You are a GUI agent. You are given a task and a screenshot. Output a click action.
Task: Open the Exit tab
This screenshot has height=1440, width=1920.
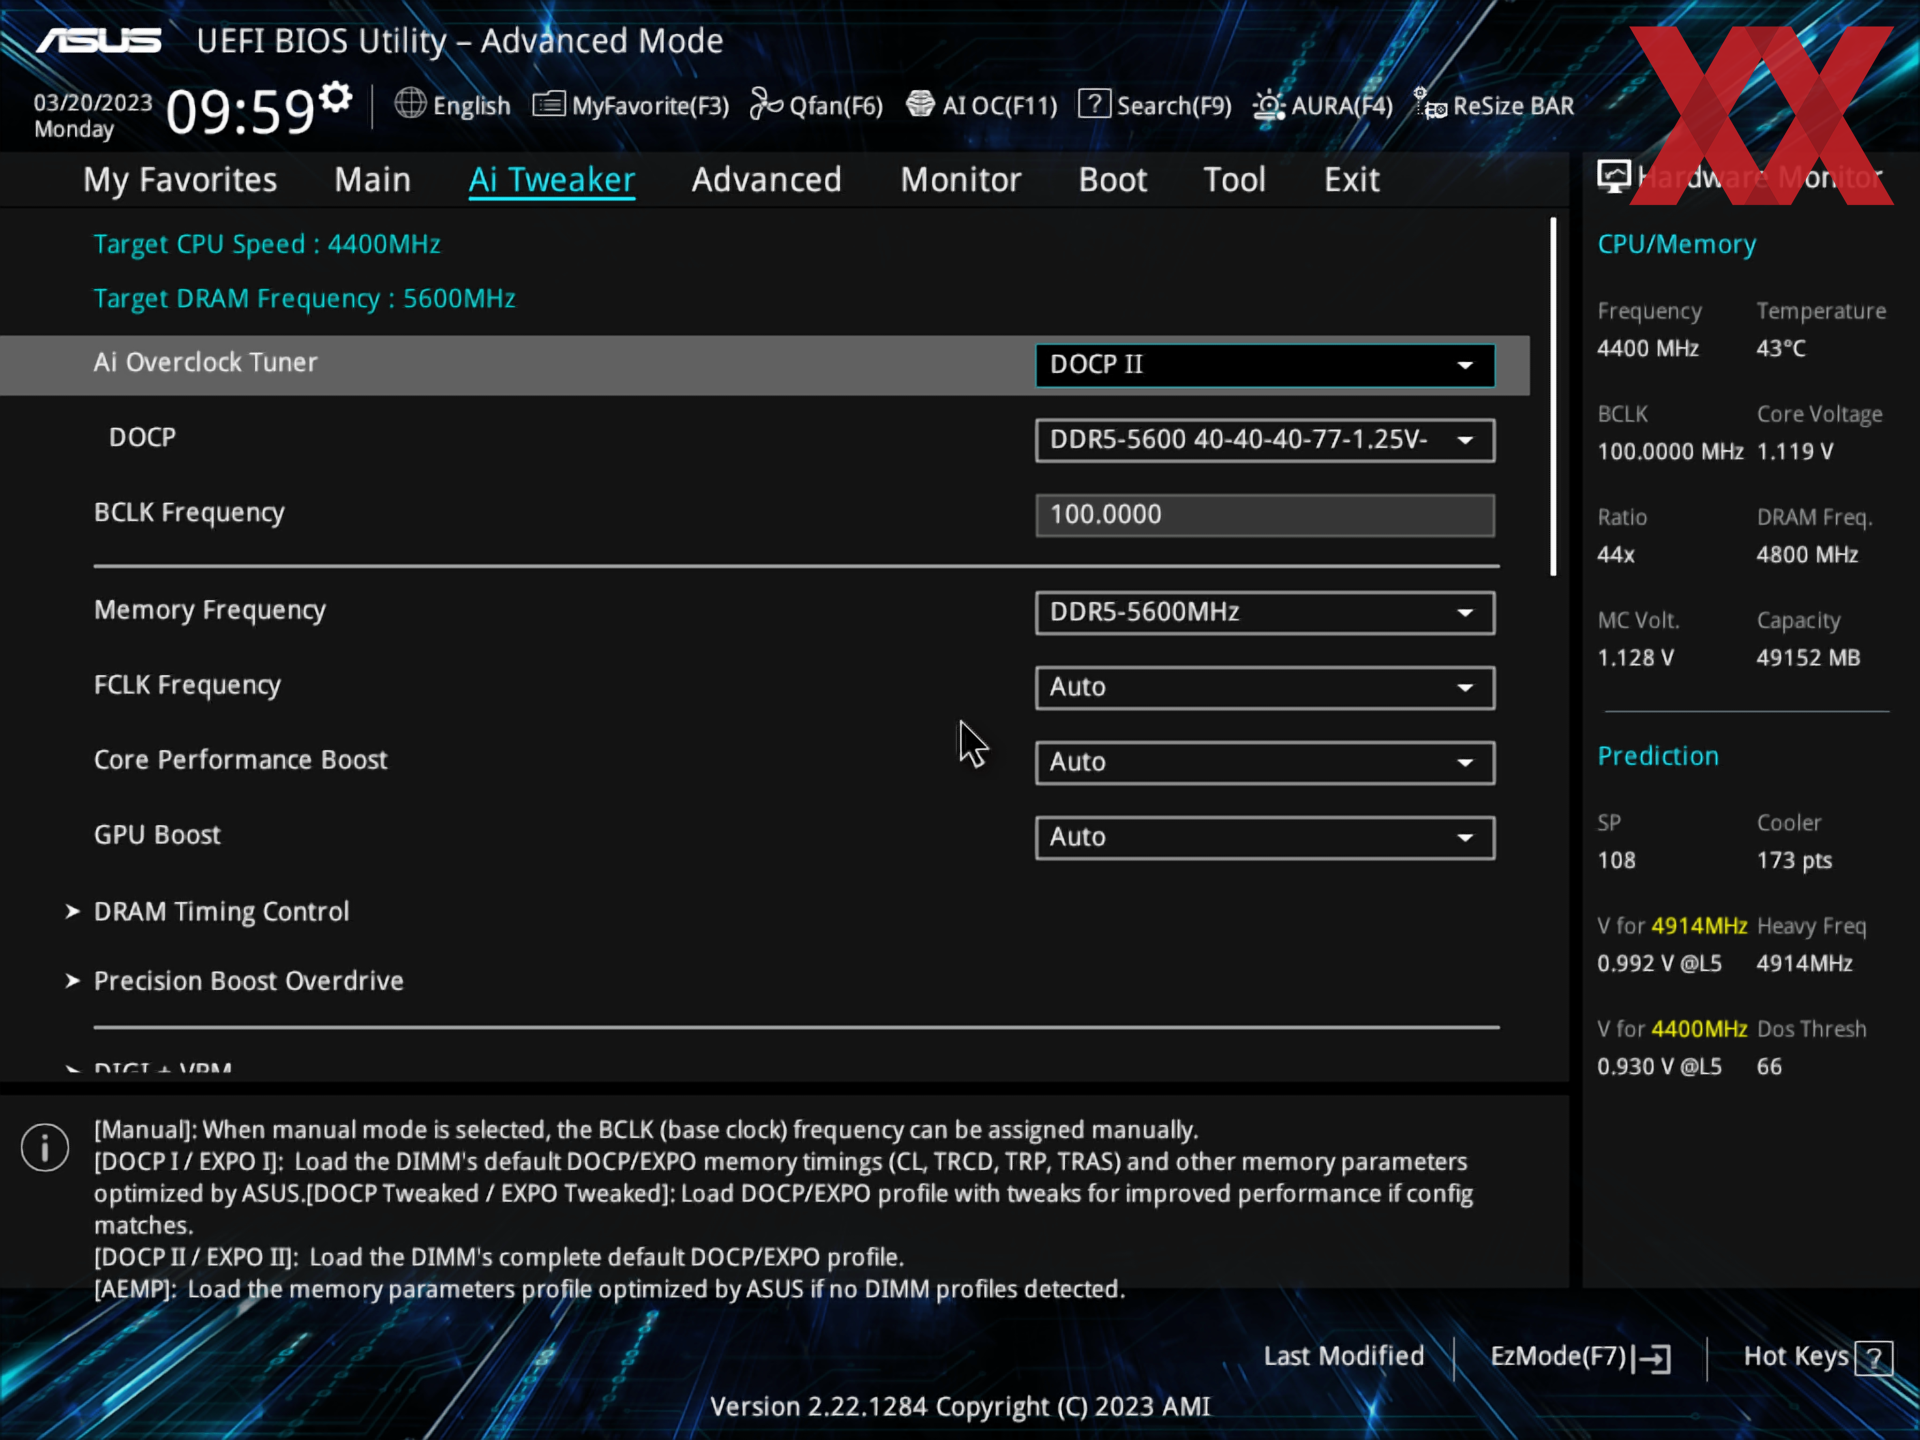pos(1351,180)
